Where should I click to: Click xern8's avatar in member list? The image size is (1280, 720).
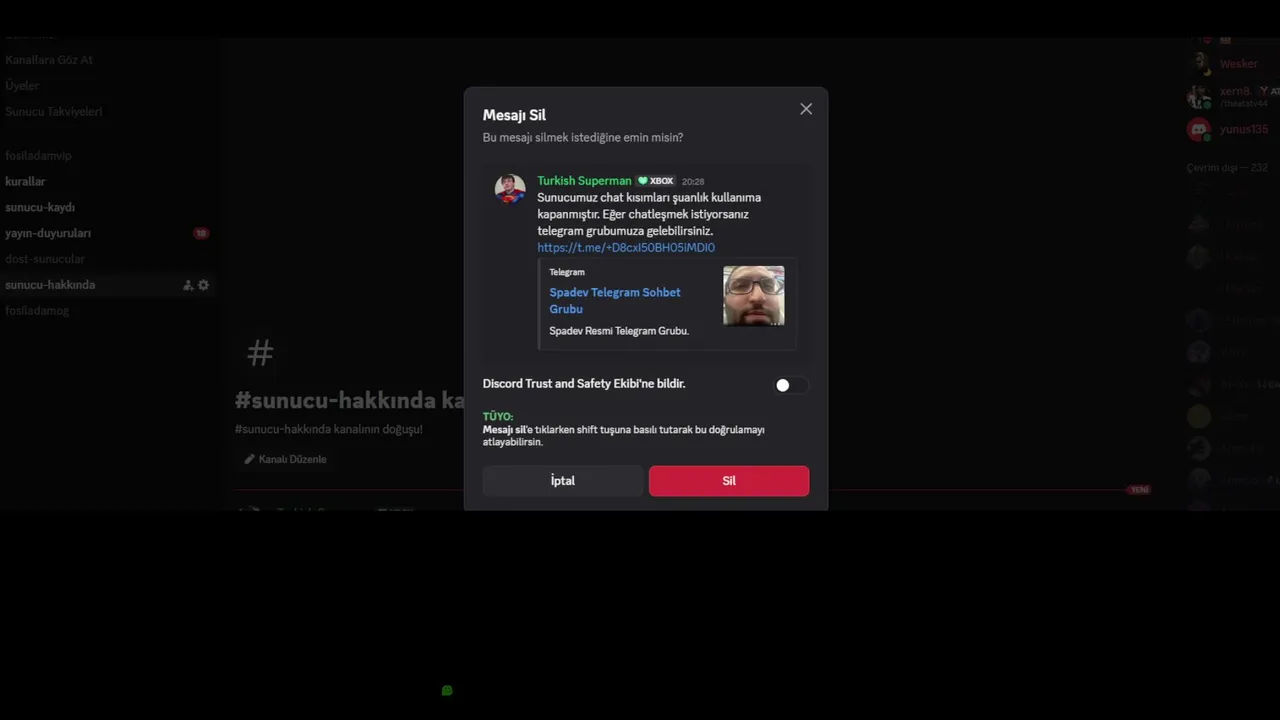point(1198,97)
